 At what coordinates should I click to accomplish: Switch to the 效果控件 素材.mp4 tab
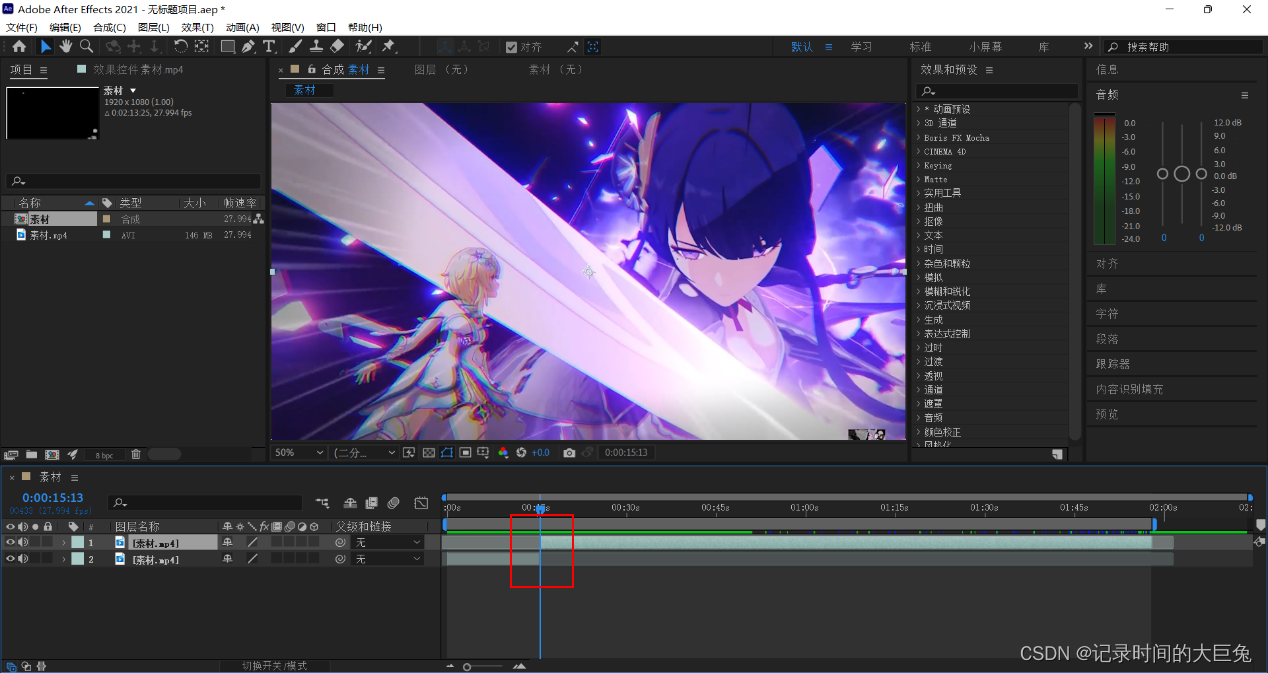point(138,70)
